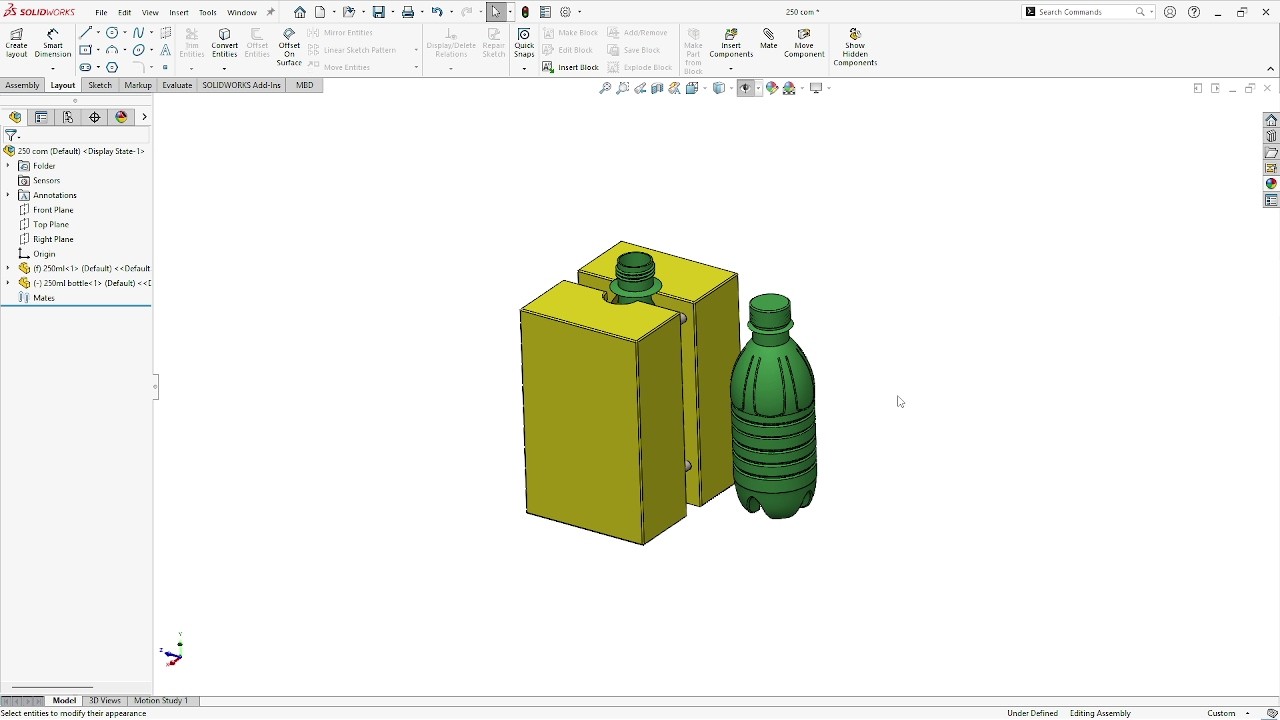Pick the Spline sketch tool

click(x=138, y=33)
